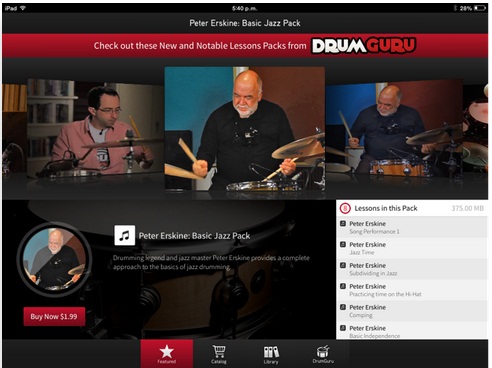Screen dimensions: 492x368
Task: Tap the Bluetooth icon in status bar
Action: pos(455,8)
